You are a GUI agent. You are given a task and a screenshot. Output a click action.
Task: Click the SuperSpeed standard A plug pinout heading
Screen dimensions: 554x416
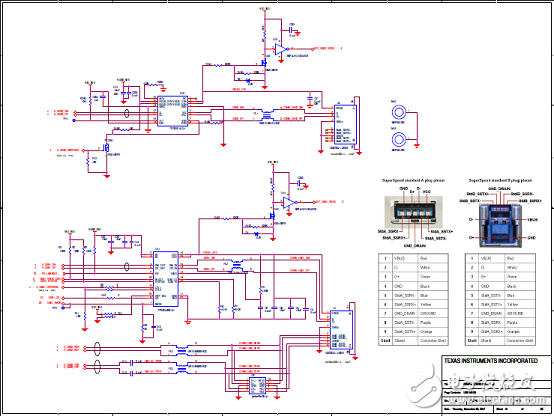[413, 180]
